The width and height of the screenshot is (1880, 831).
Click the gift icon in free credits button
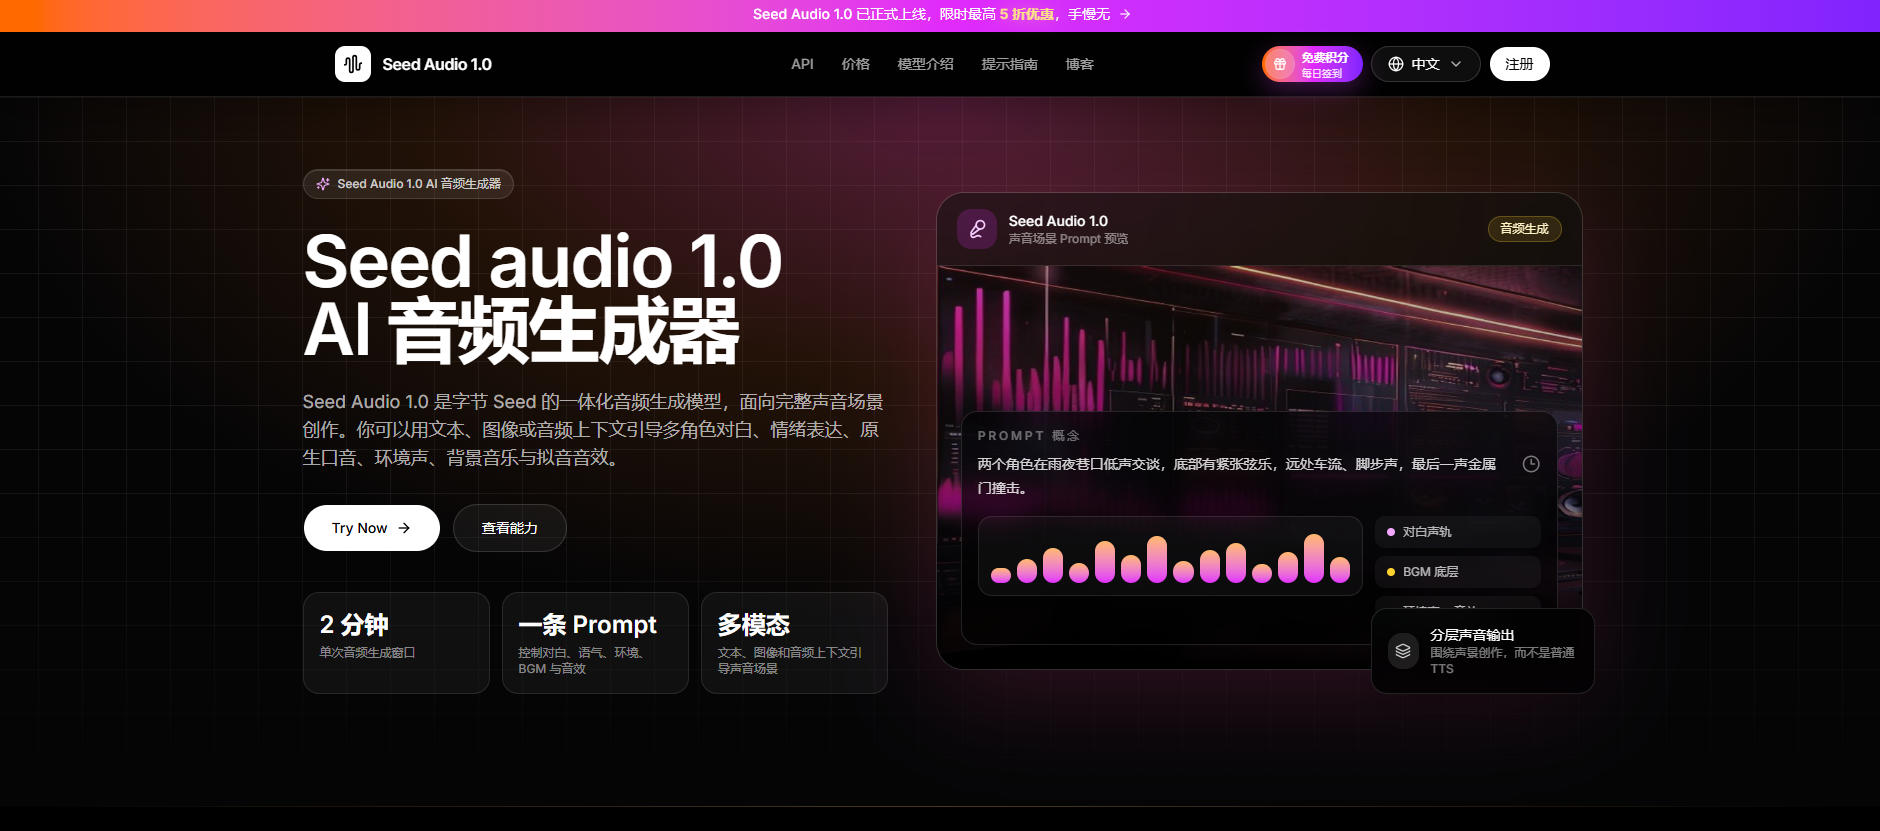tap(1279, 64)
